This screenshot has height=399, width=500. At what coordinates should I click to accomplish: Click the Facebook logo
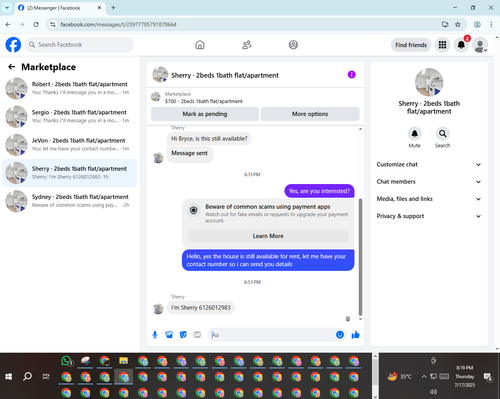coord(13,45)
